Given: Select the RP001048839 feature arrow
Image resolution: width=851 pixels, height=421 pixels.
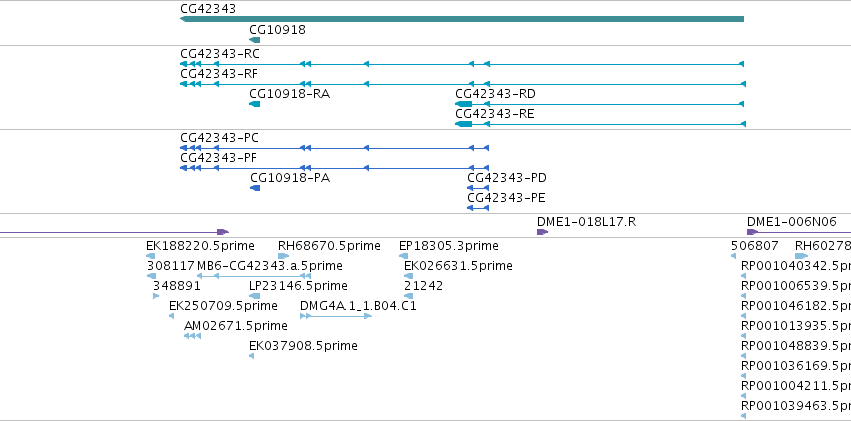Looking at the screenshot, I should pos(744,356).
